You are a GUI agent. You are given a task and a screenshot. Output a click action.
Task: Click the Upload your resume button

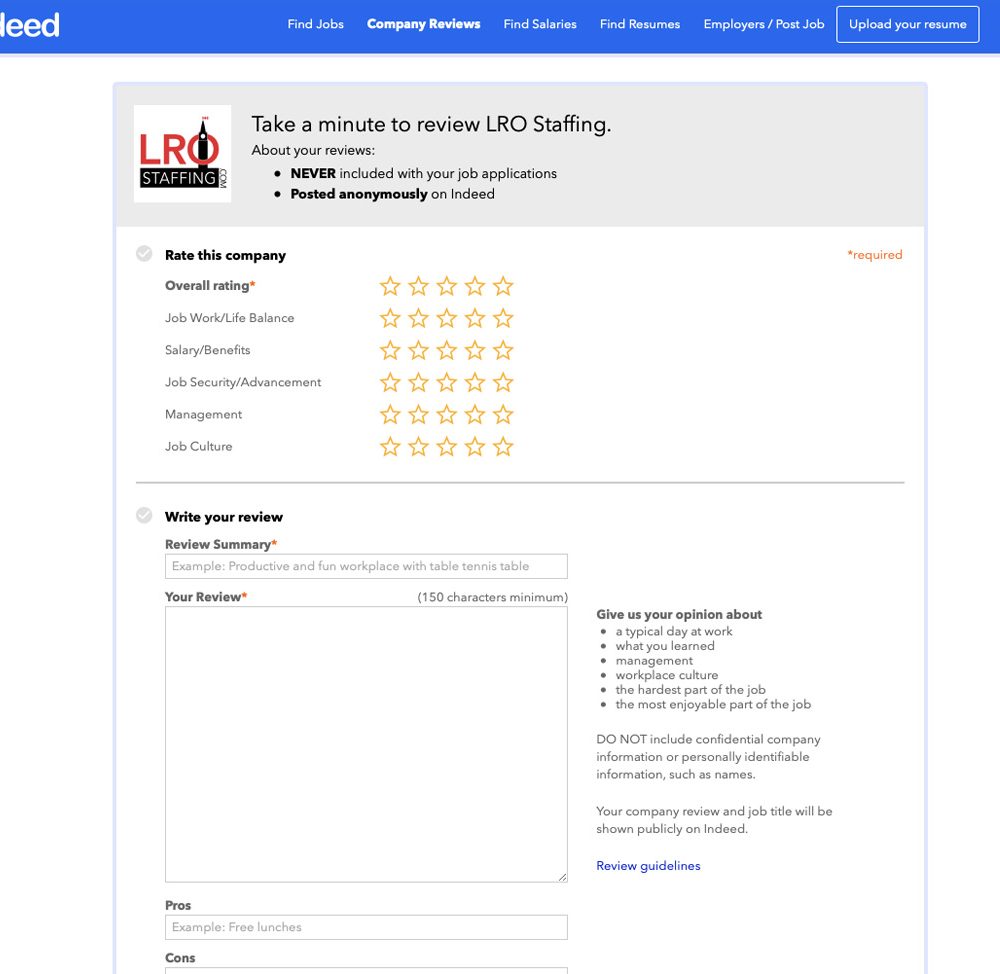coord(907,24)
